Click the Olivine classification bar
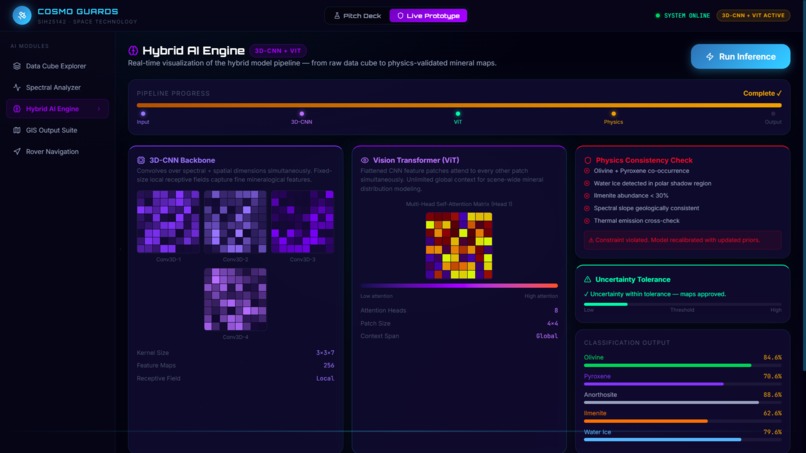 point(683,365)
